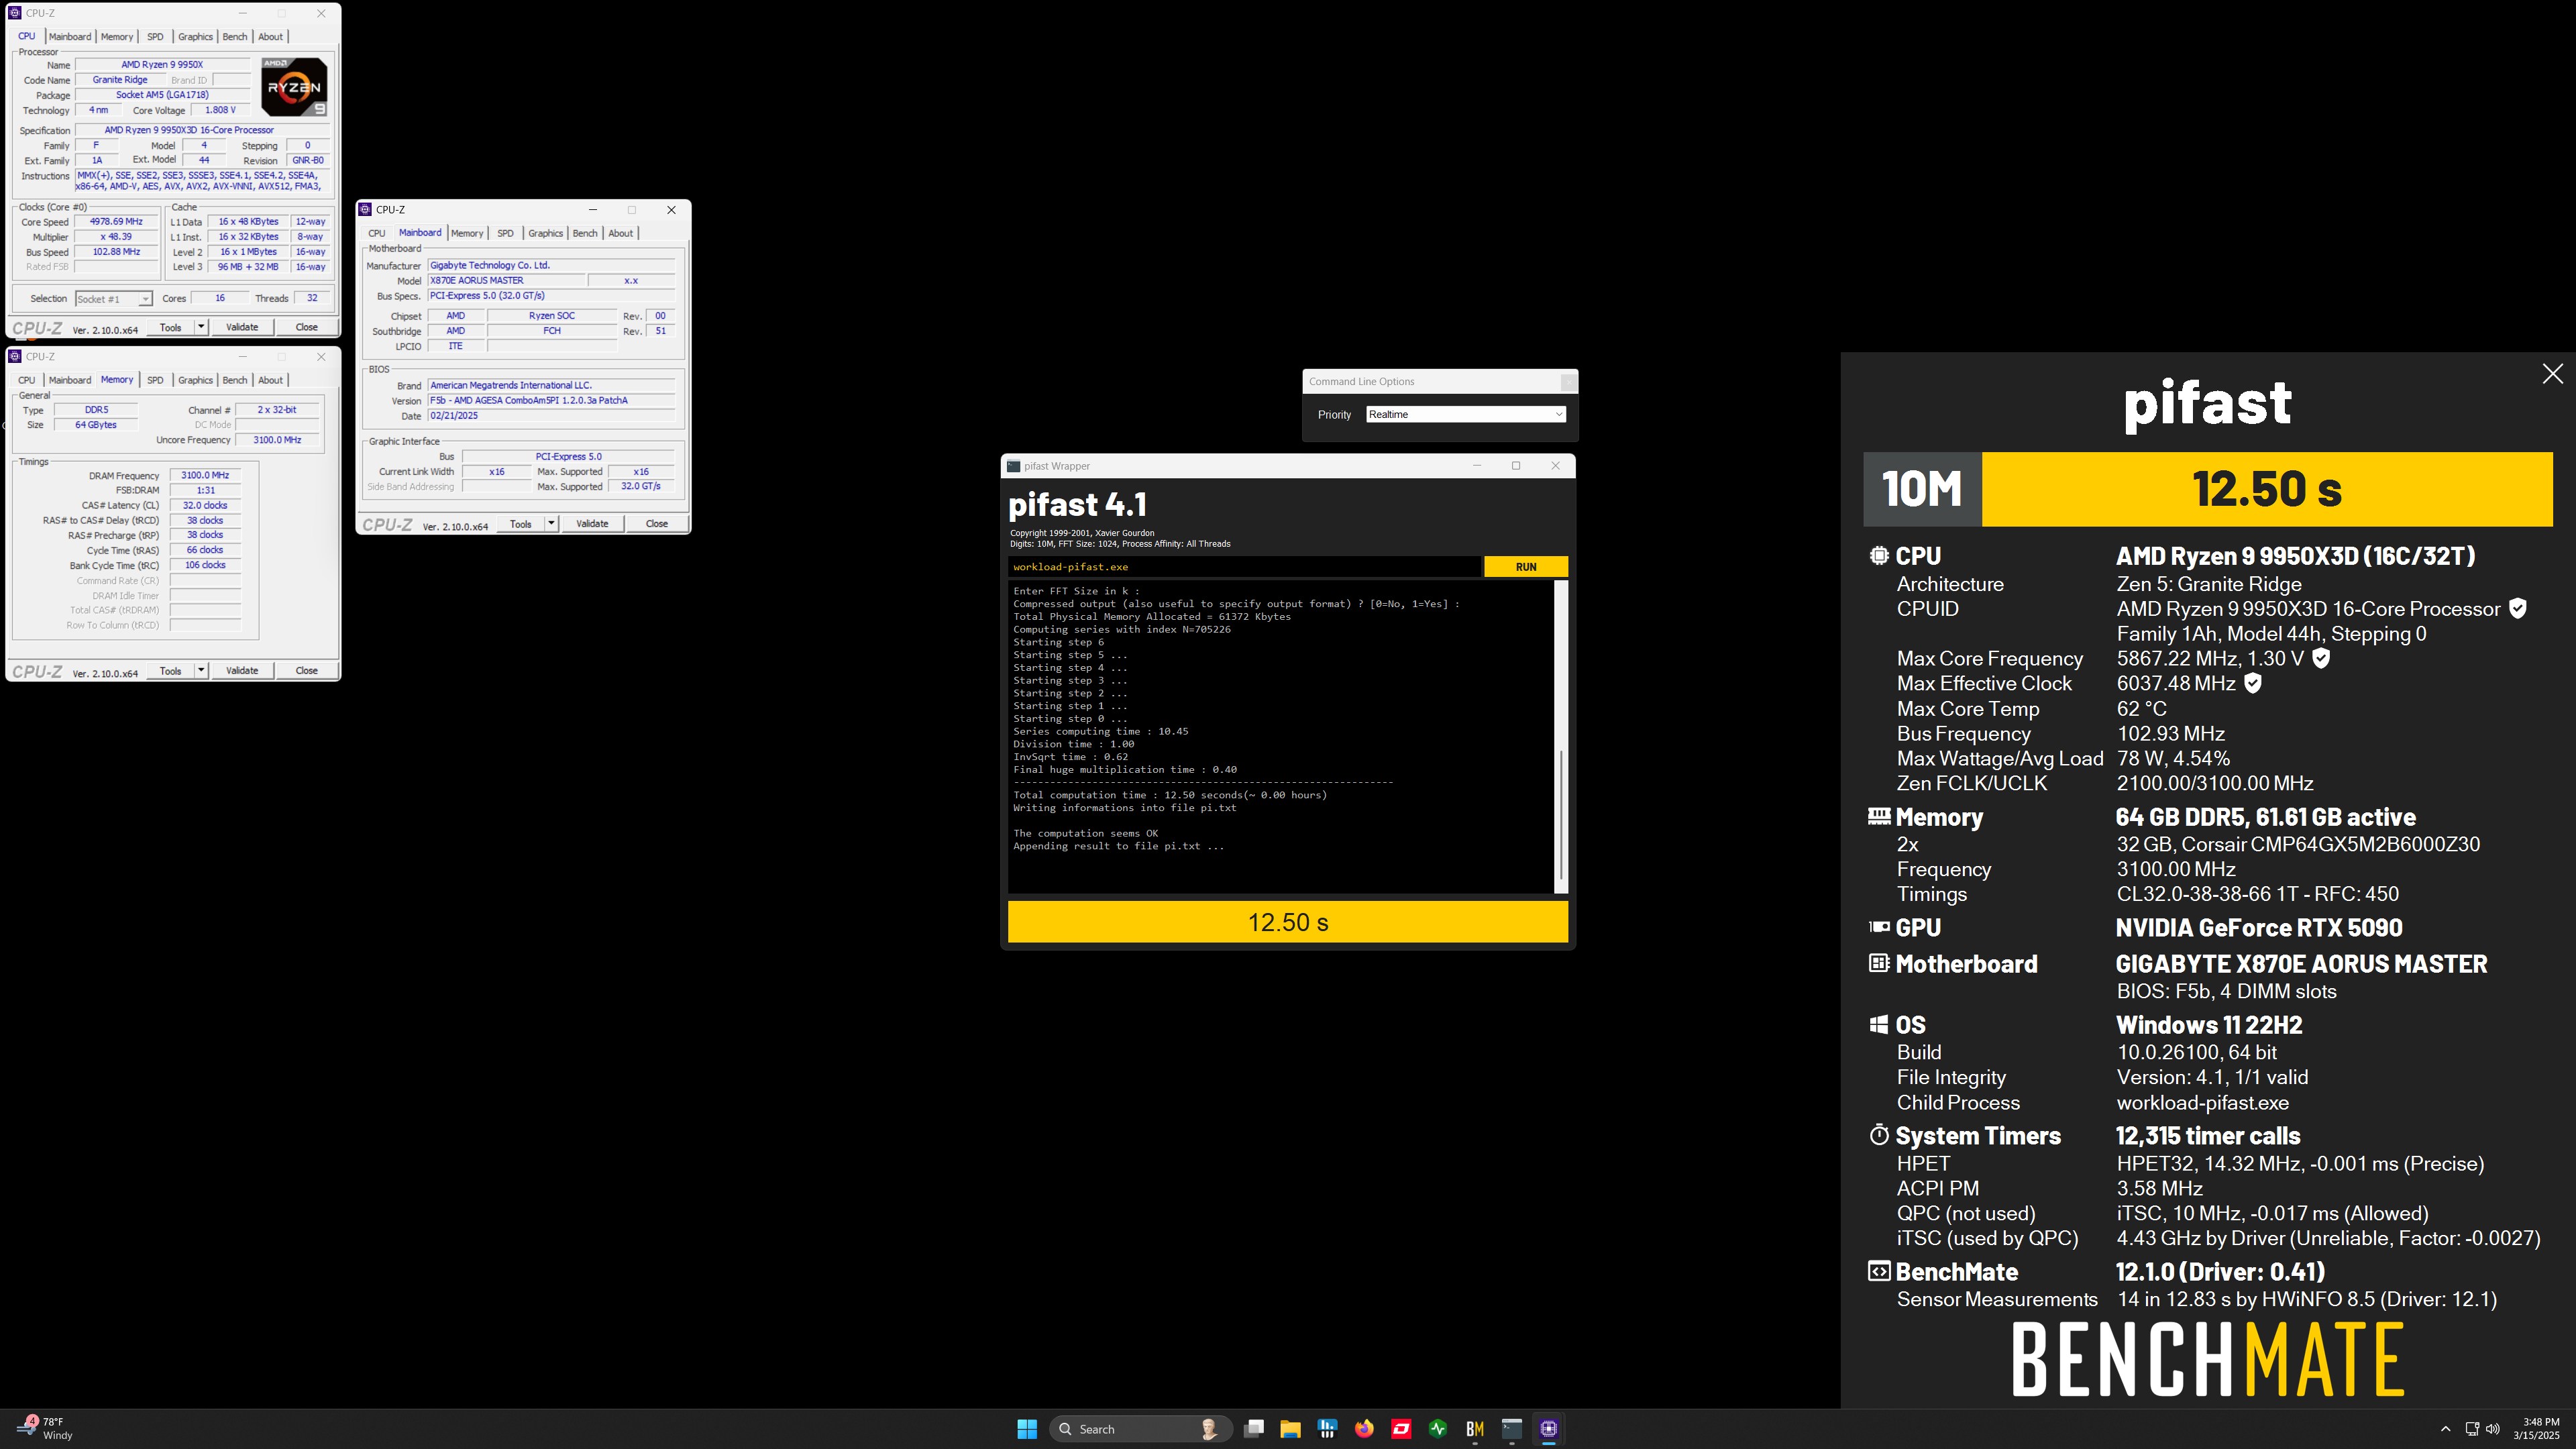This screenshot has width=2576, height=1449.
Task: Open the red slanted-logo app in taskbar
Action: 1401,1429
